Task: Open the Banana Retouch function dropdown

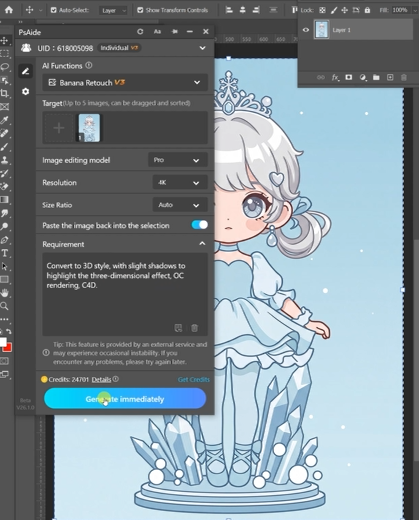Action: pyautogui.click(x=125, y=82)
